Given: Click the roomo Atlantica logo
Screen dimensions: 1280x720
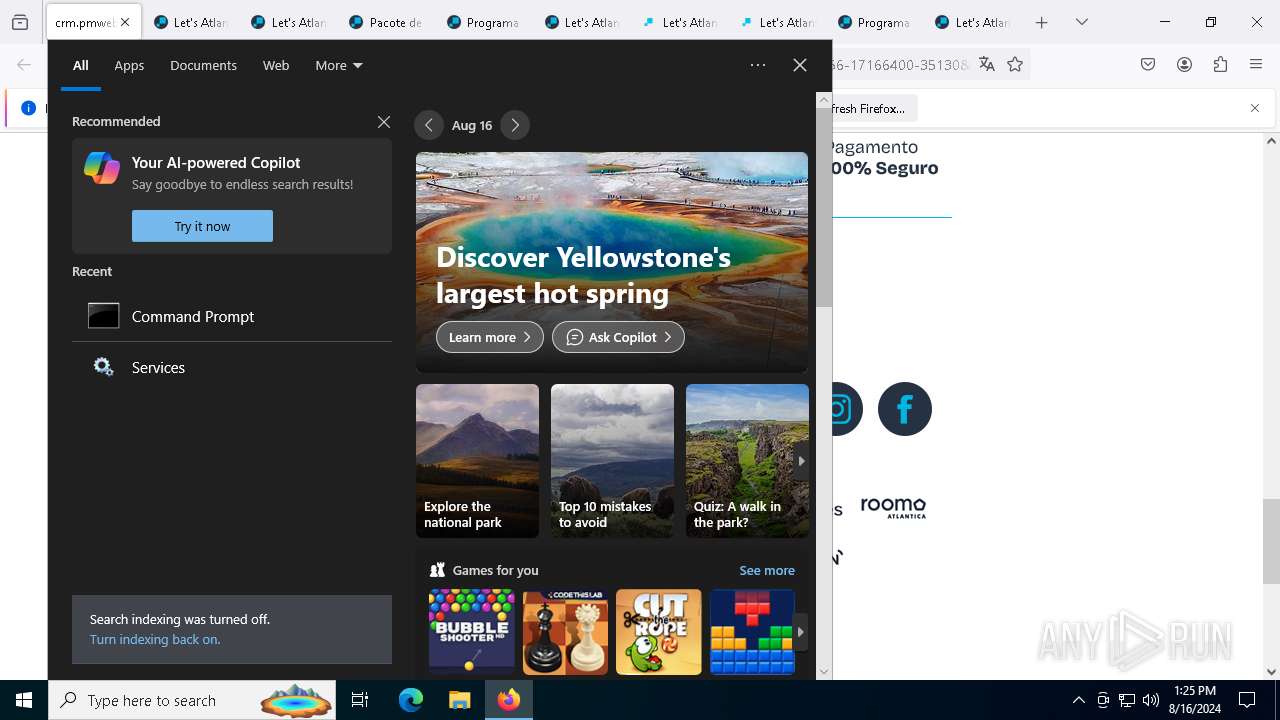Looking at the screenshot, I should [x=893, y=507].
